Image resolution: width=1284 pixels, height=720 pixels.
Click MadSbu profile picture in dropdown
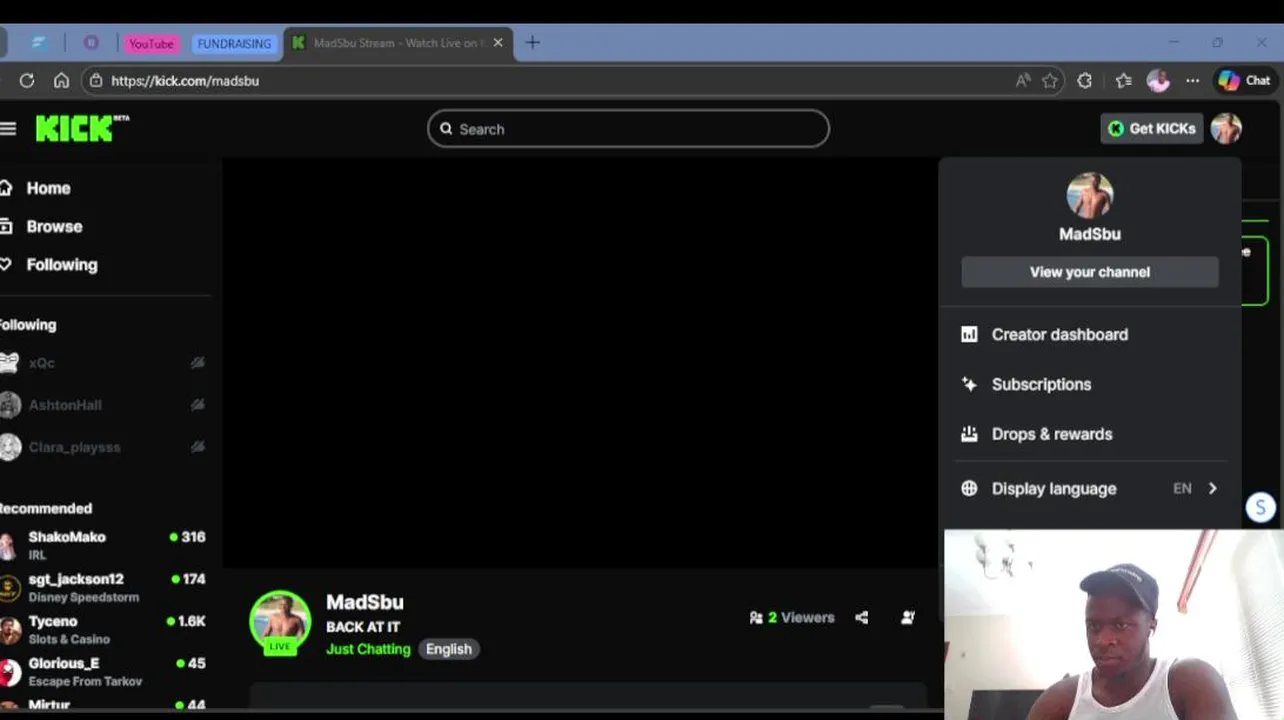(x=1090, y=195)
